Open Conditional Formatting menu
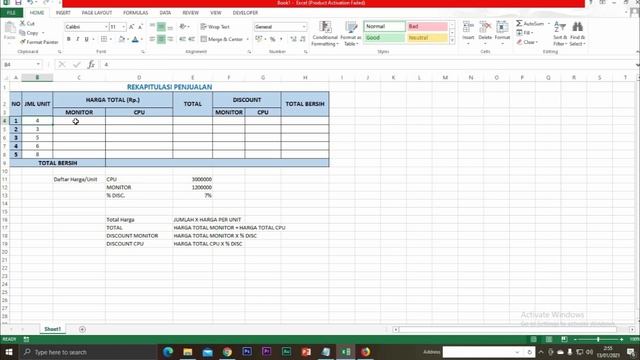Viewport: 640px width, 360px height. click(x=325, y=34)
